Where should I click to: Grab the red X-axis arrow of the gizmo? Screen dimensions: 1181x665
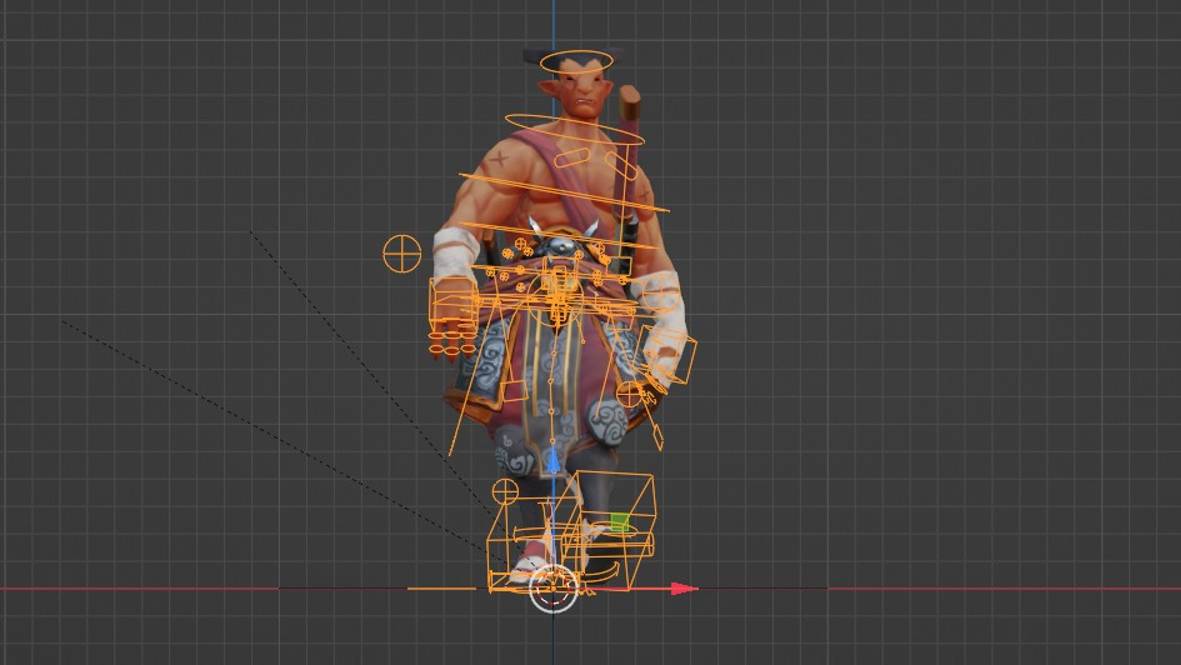point(684,589)
